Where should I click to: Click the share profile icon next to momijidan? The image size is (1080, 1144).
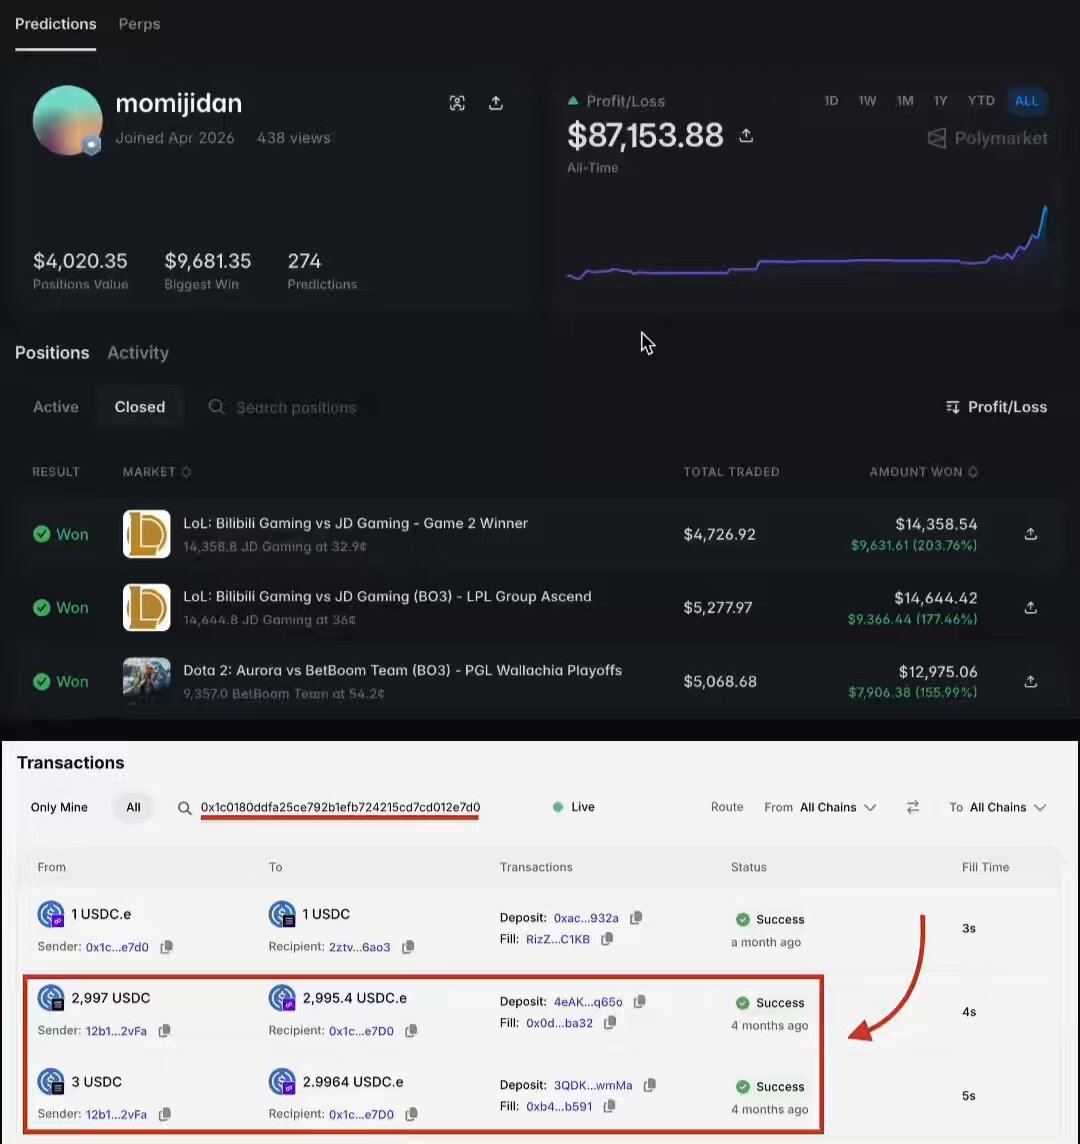point(495,103)
